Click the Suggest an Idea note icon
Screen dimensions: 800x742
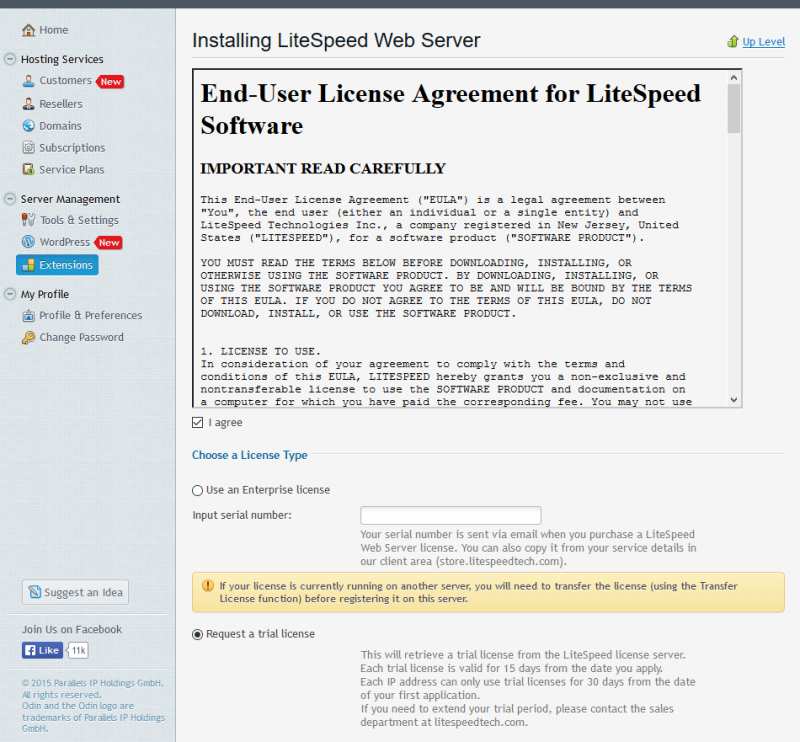coord(35,592)
